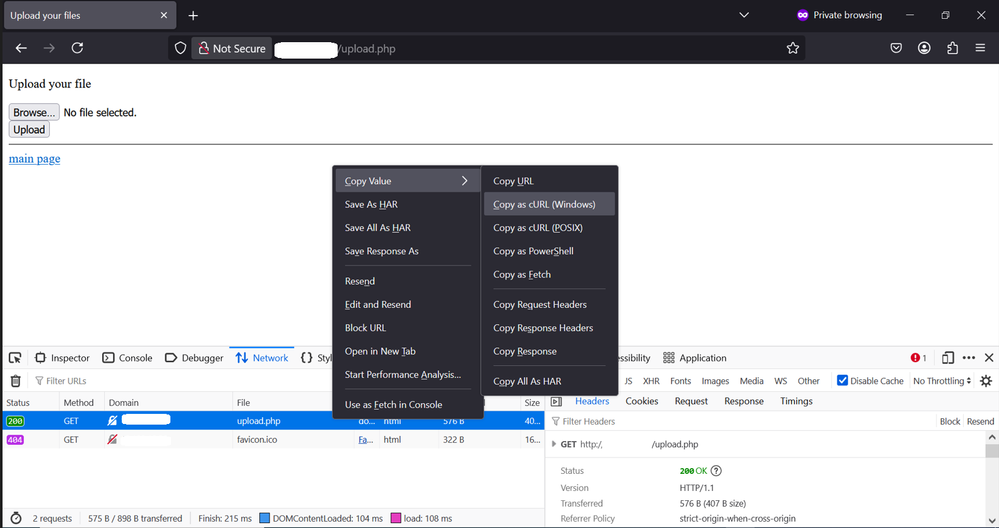Screen dimensions: 999x528
Task: Open the Pocket save icon in toolbar
Action: 896,48
